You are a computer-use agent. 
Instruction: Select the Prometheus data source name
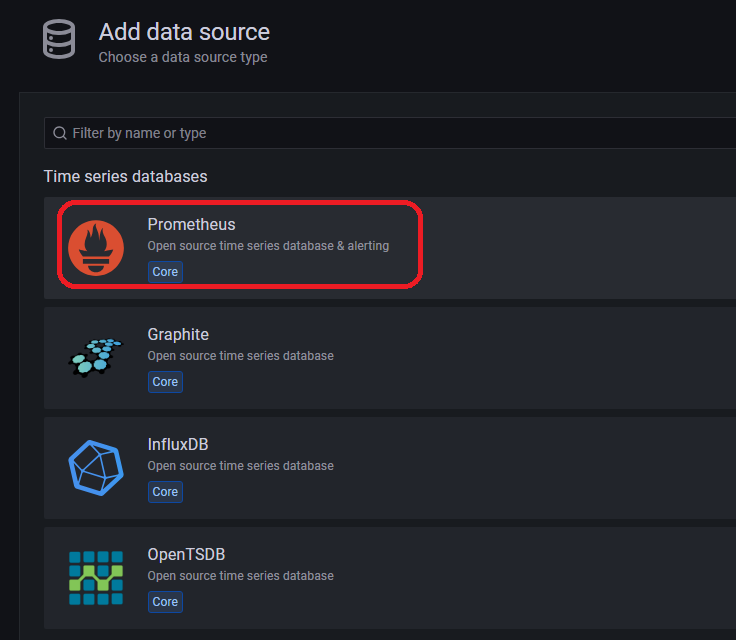pyautogui.click(x=191, y=224)
